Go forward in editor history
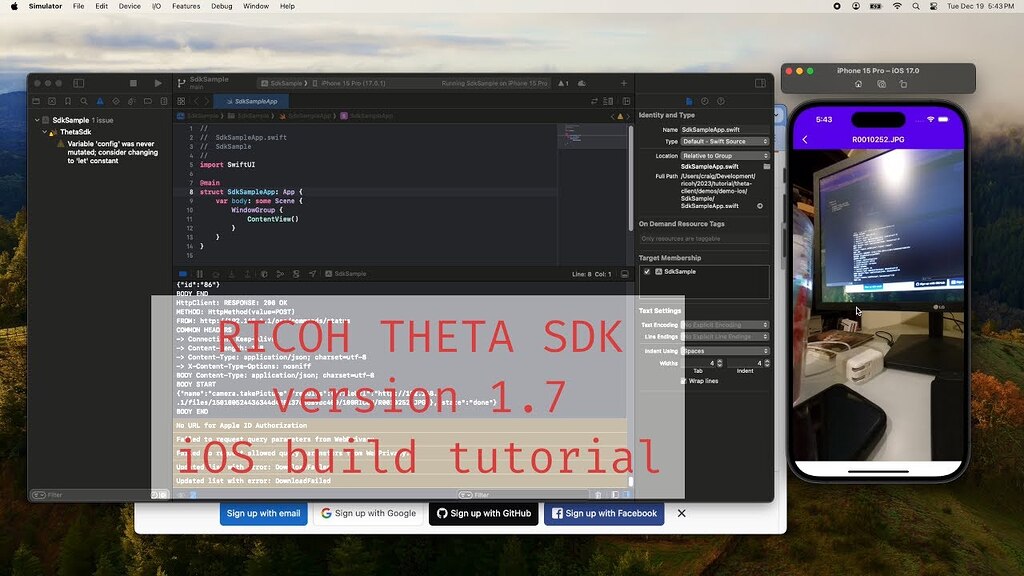Screen dimensions: 1024x576 pos(206,101)
